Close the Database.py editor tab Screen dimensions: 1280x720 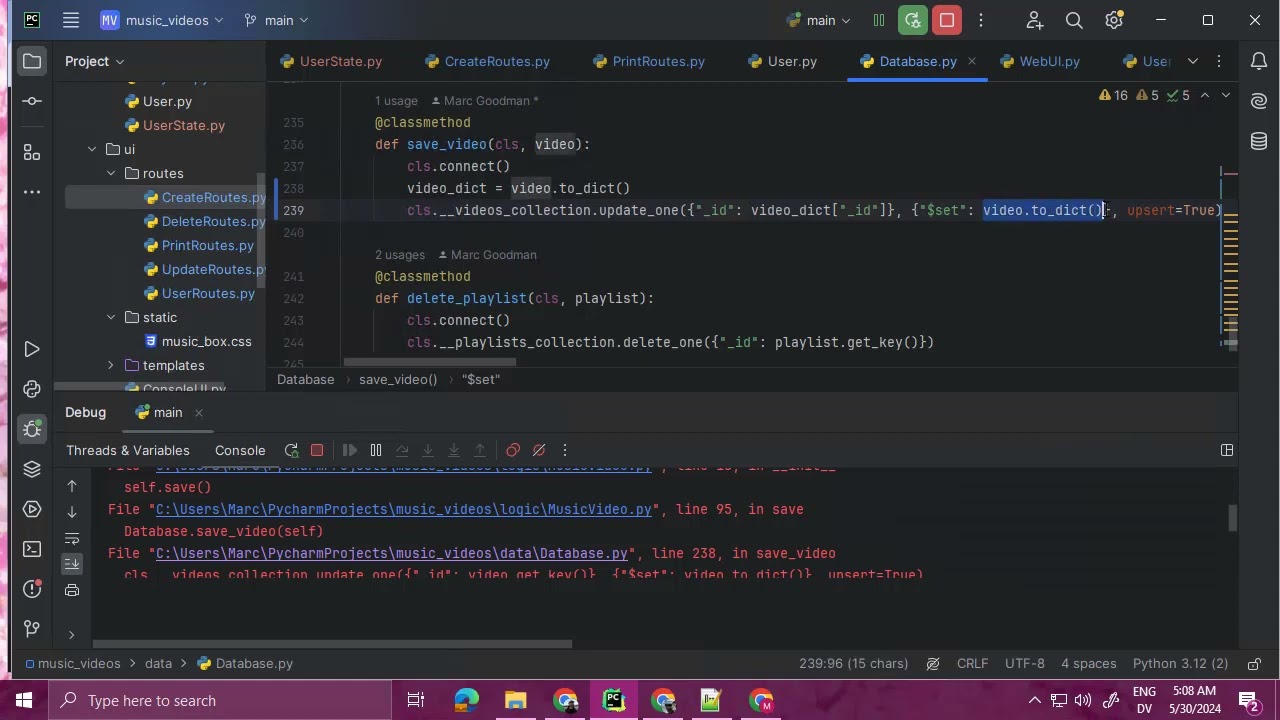click(x=971, y=61)
